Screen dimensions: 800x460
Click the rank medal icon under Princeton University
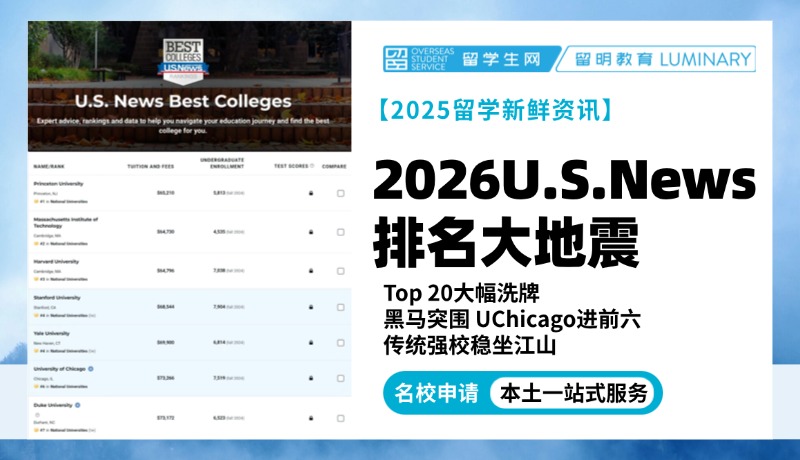click(36, 201)
